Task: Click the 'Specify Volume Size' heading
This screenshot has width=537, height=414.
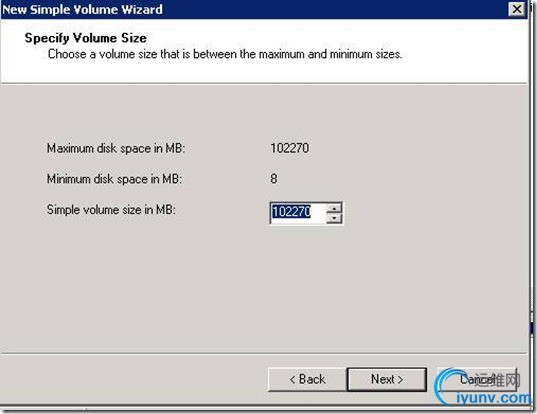Action: [x=86, y=38]
